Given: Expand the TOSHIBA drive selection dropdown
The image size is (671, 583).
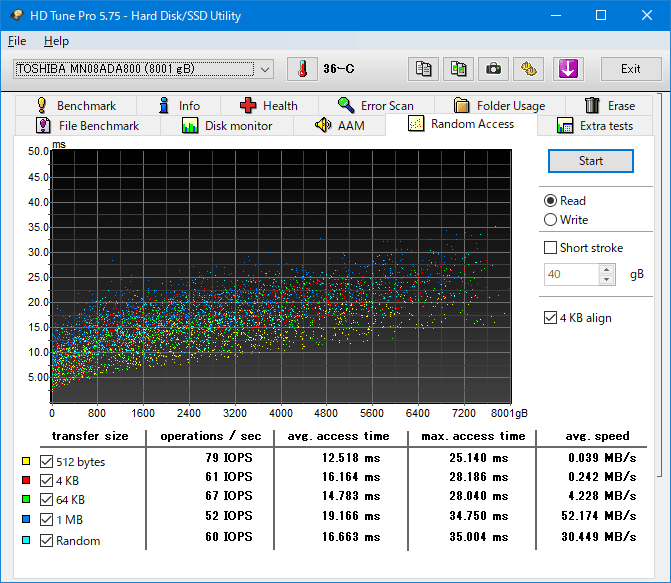Looking at the screenshot, I should tap(264, 69).
